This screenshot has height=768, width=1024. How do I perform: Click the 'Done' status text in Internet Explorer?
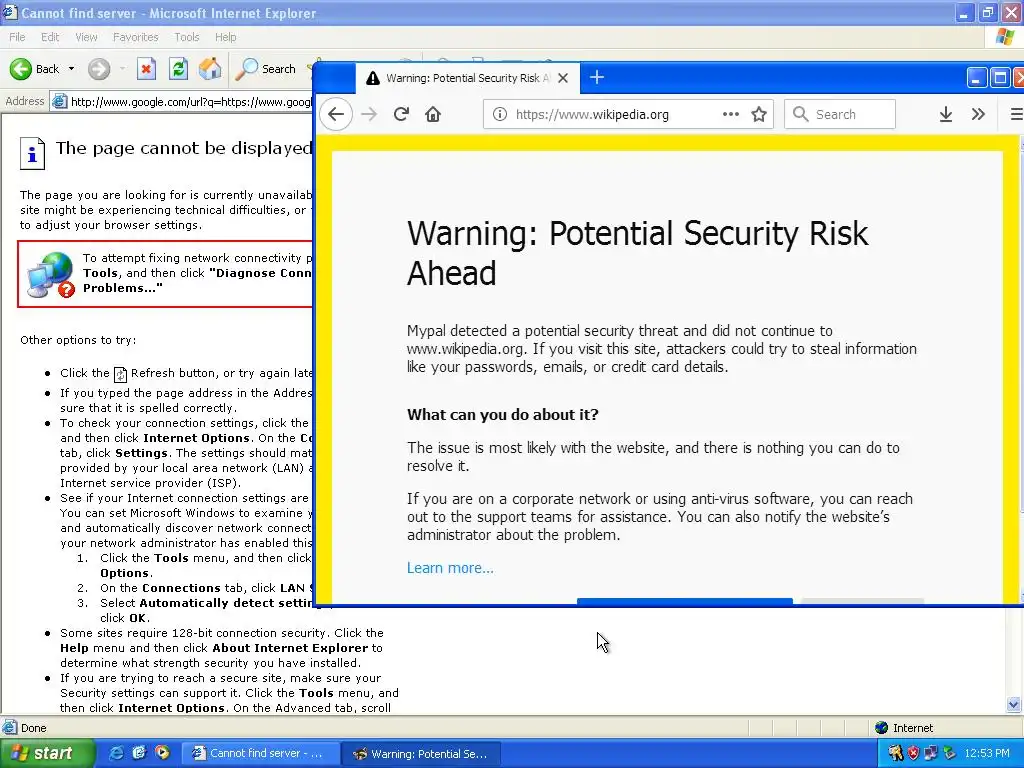tap(33, 728)
